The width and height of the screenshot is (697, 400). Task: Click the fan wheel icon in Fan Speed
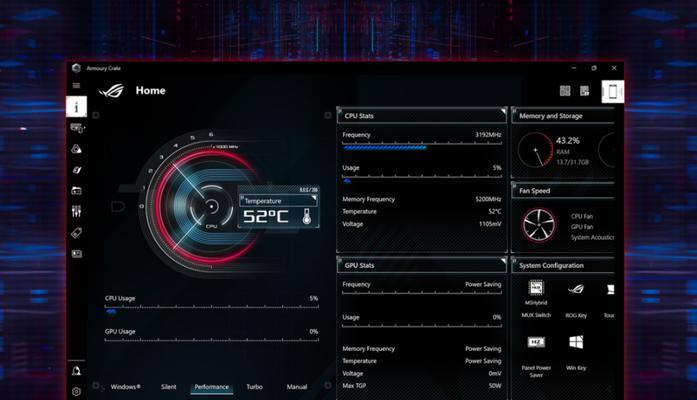click(x=539, y=225)
